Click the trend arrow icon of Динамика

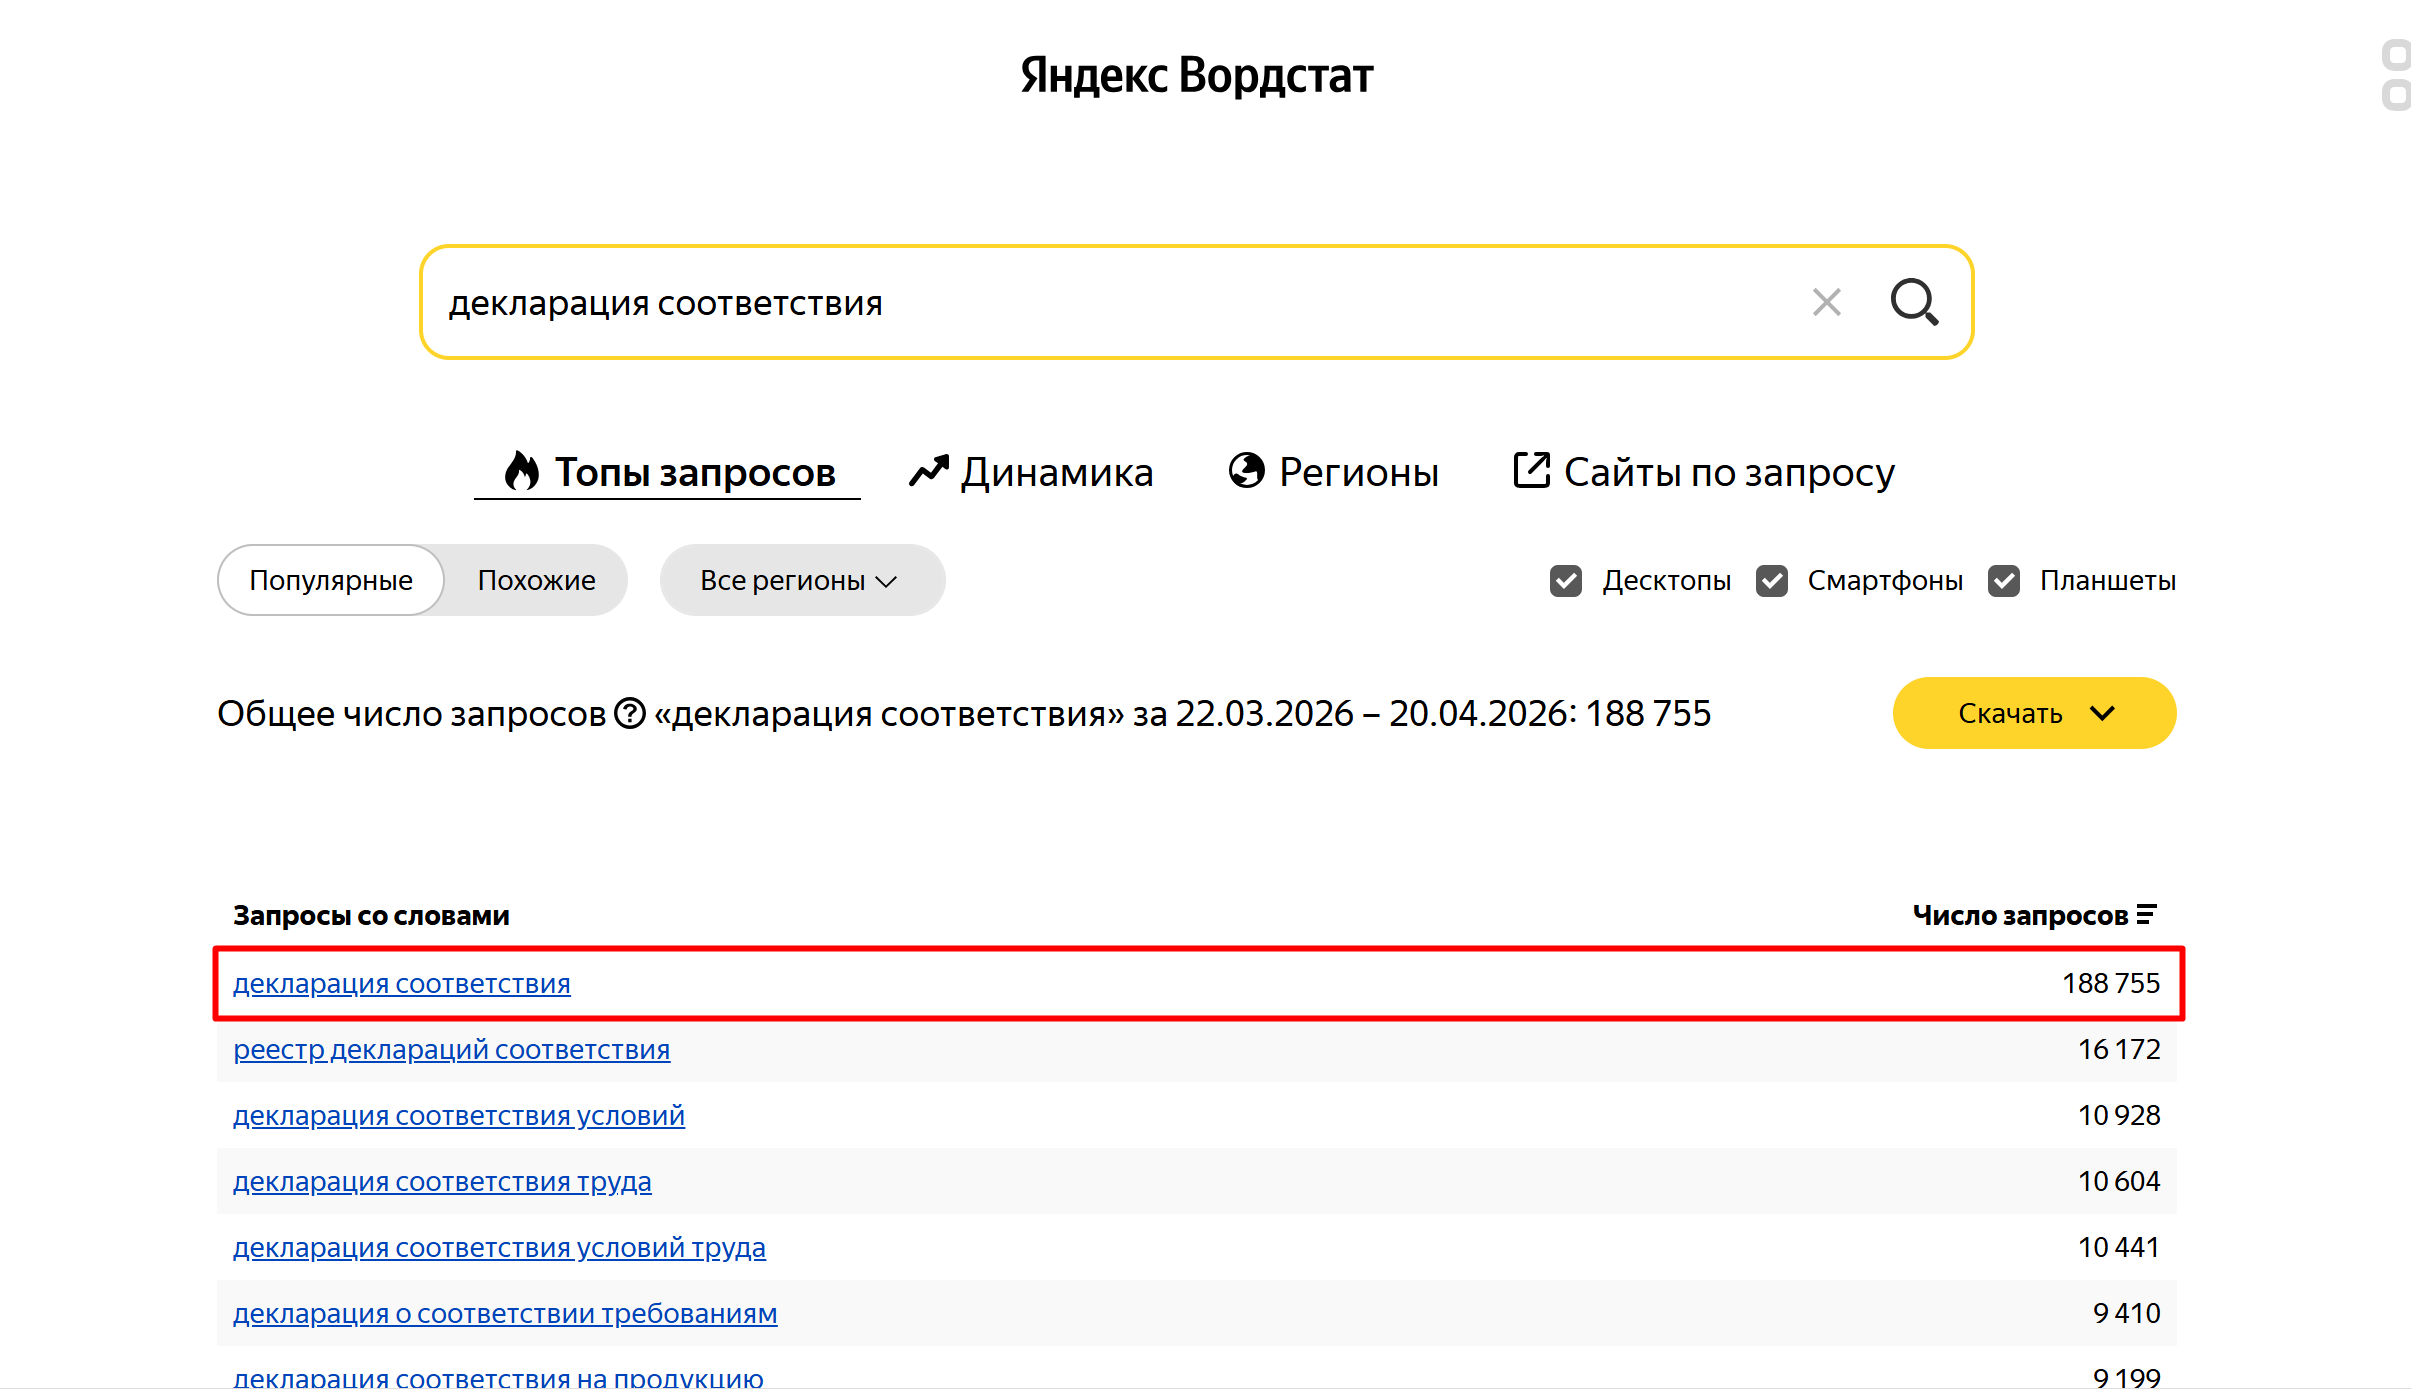(928, 470)
